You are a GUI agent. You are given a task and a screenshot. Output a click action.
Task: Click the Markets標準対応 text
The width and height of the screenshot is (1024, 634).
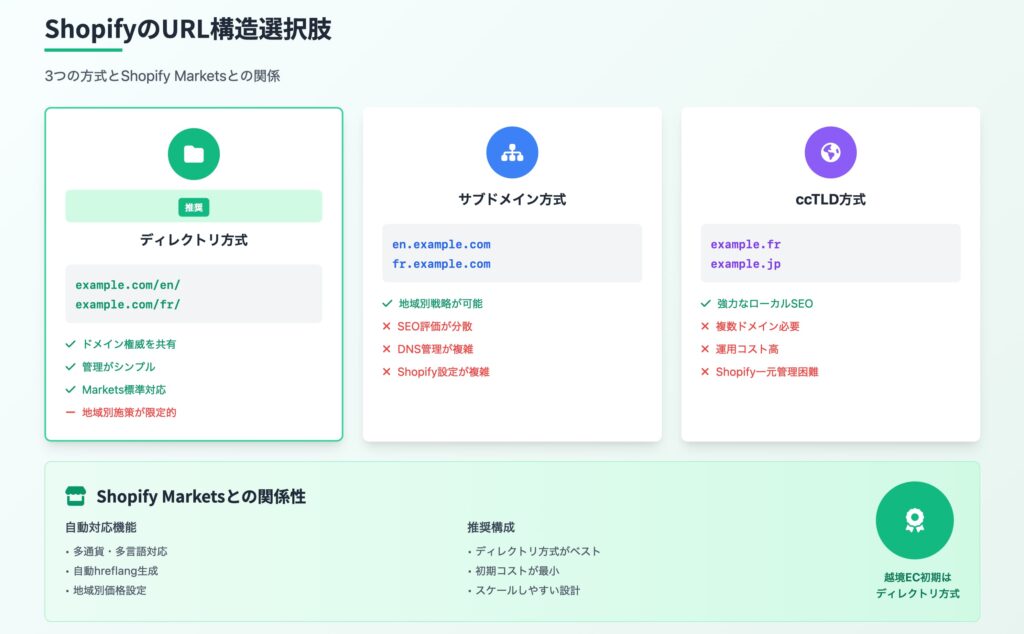[124, 390]
